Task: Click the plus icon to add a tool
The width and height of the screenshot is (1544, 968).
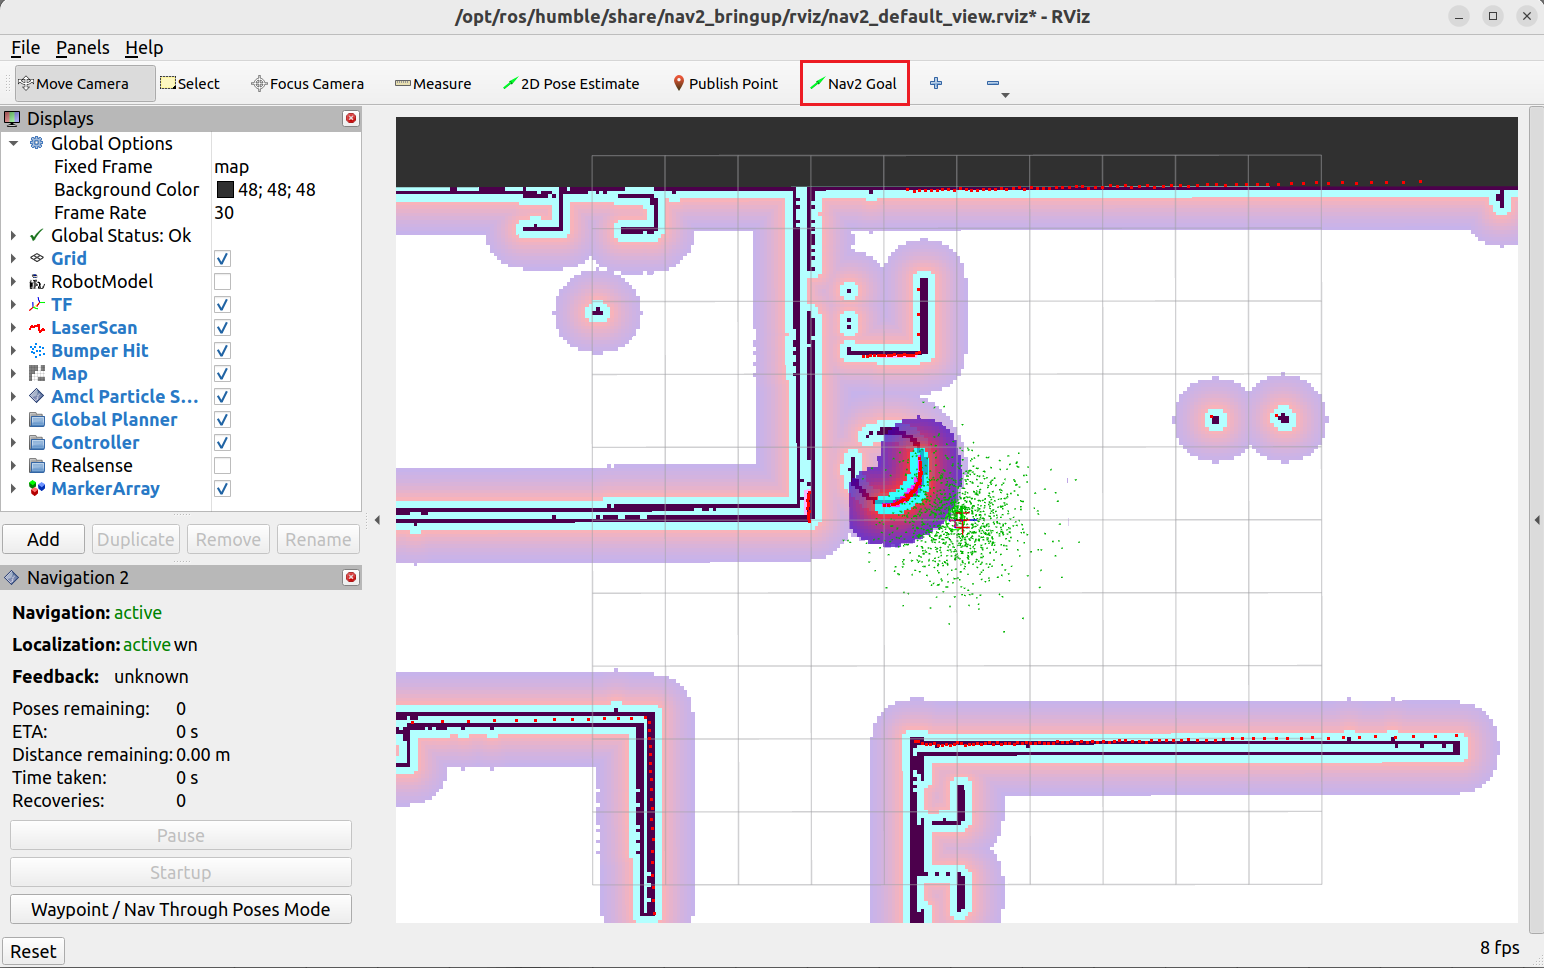Action: tap(936, 84)
